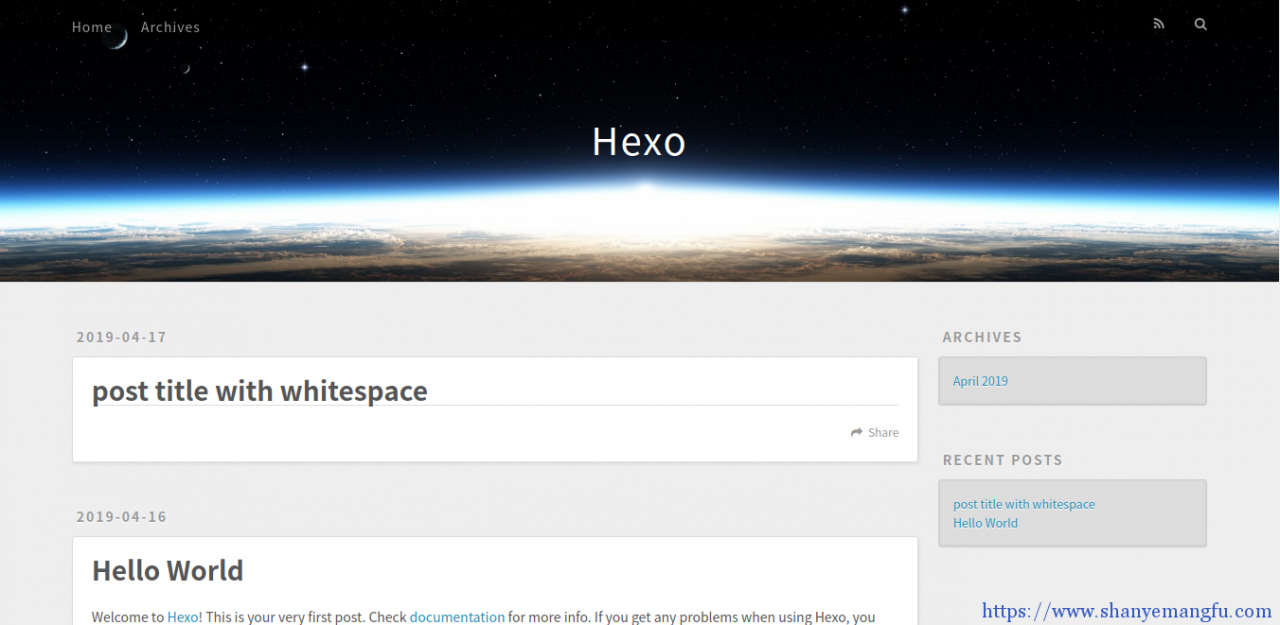Click the crescent moon in the header image
The image size is (1280, 625).
pyautogui.click(x=113, y=38)
